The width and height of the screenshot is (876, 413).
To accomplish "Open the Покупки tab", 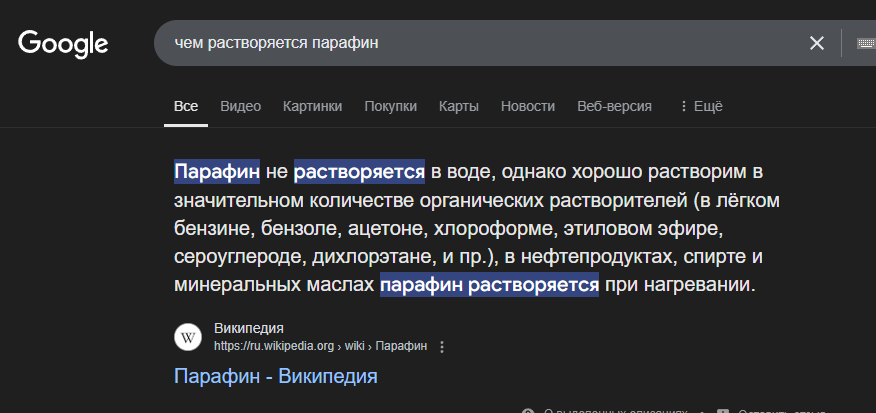I will coord(391,106).
